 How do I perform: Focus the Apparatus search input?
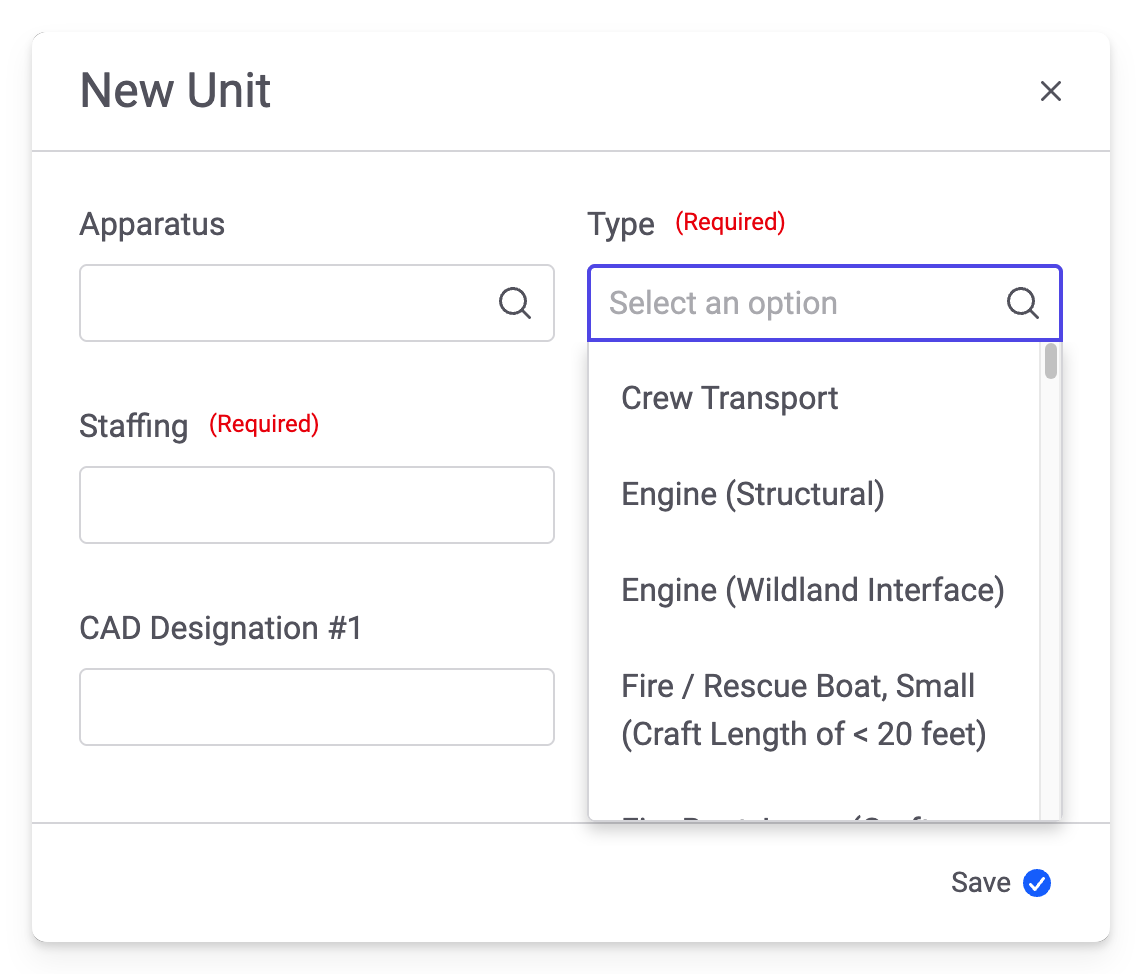click(290, 303)
